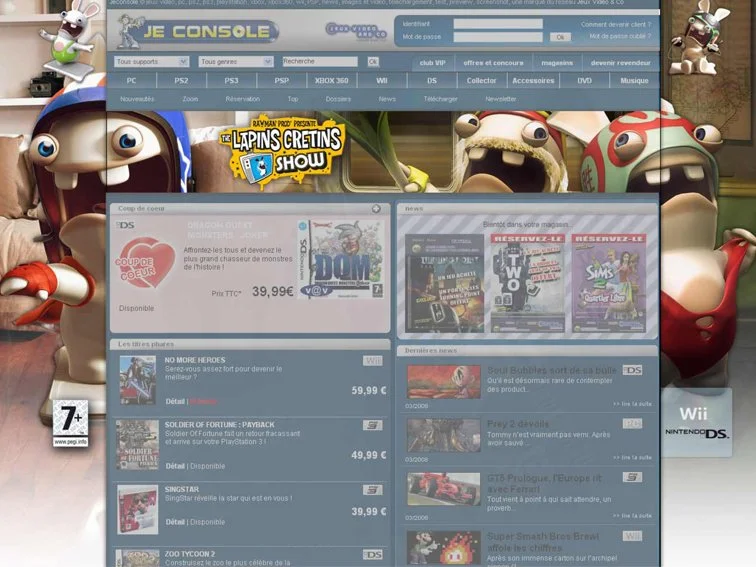Click lire la suite under Prey 2 dévoilé

632,457
